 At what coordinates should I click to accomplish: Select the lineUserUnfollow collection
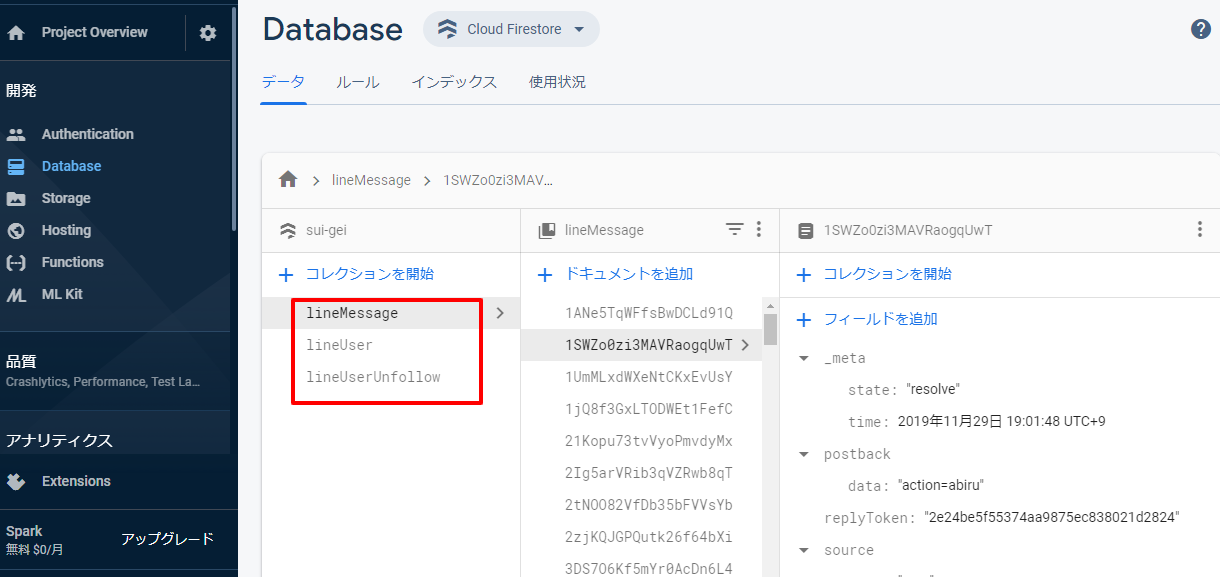point(373,377)
